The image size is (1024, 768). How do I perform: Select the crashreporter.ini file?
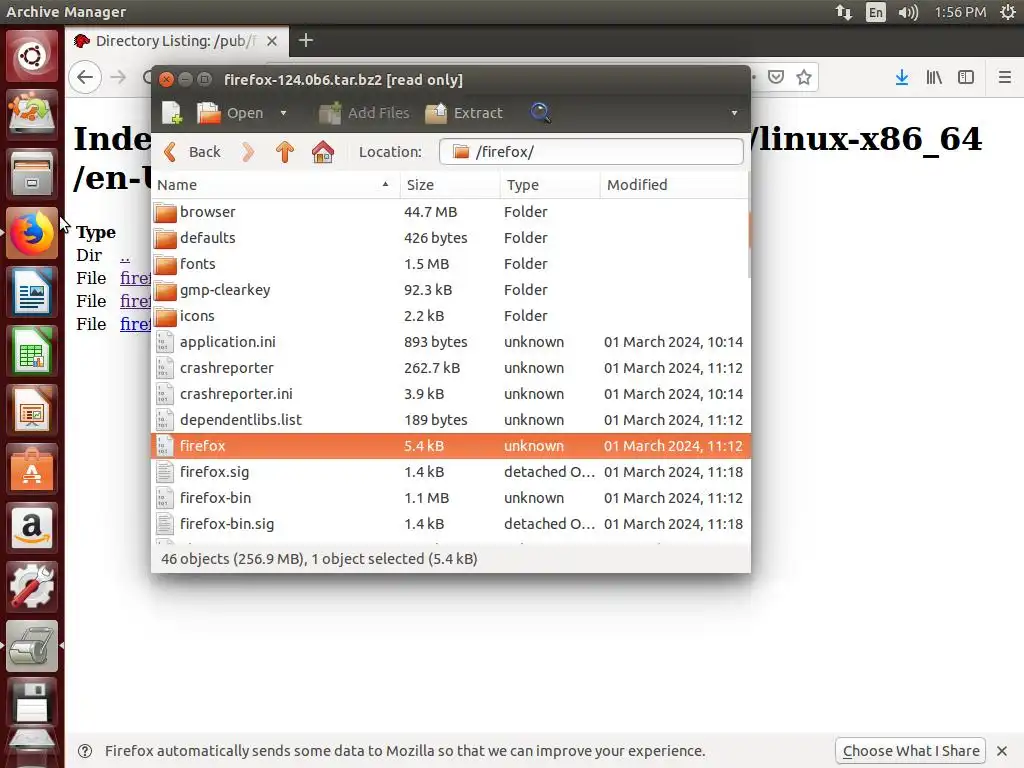pos(449,394)
